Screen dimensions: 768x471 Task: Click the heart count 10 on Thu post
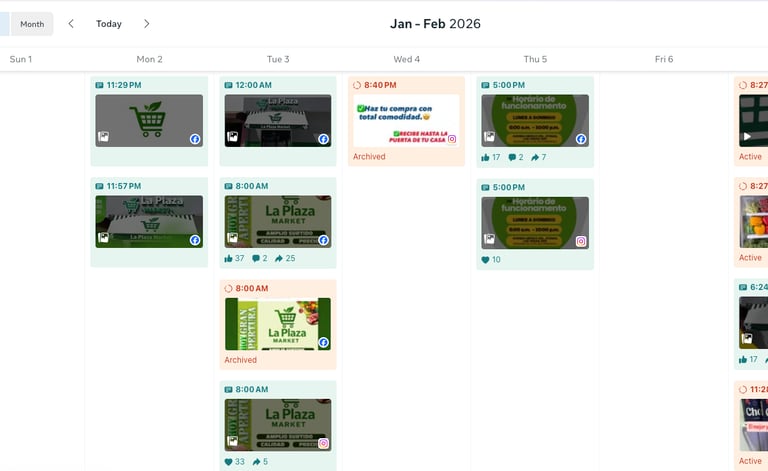pyautogui.click(x=491, y=260)
